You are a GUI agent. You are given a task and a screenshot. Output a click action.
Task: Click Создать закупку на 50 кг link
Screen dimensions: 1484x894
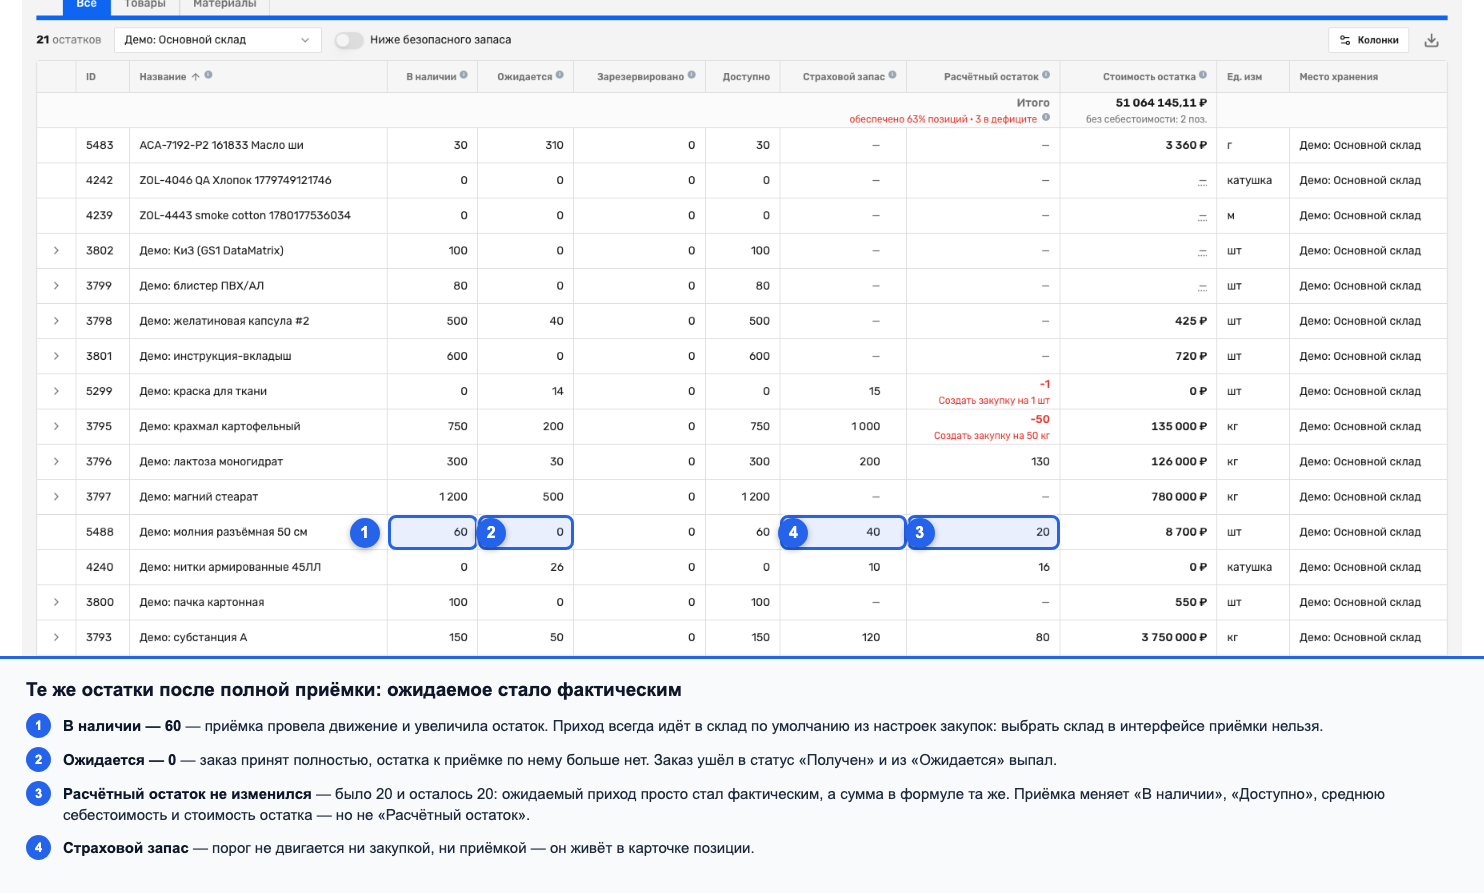pos(992,436)
